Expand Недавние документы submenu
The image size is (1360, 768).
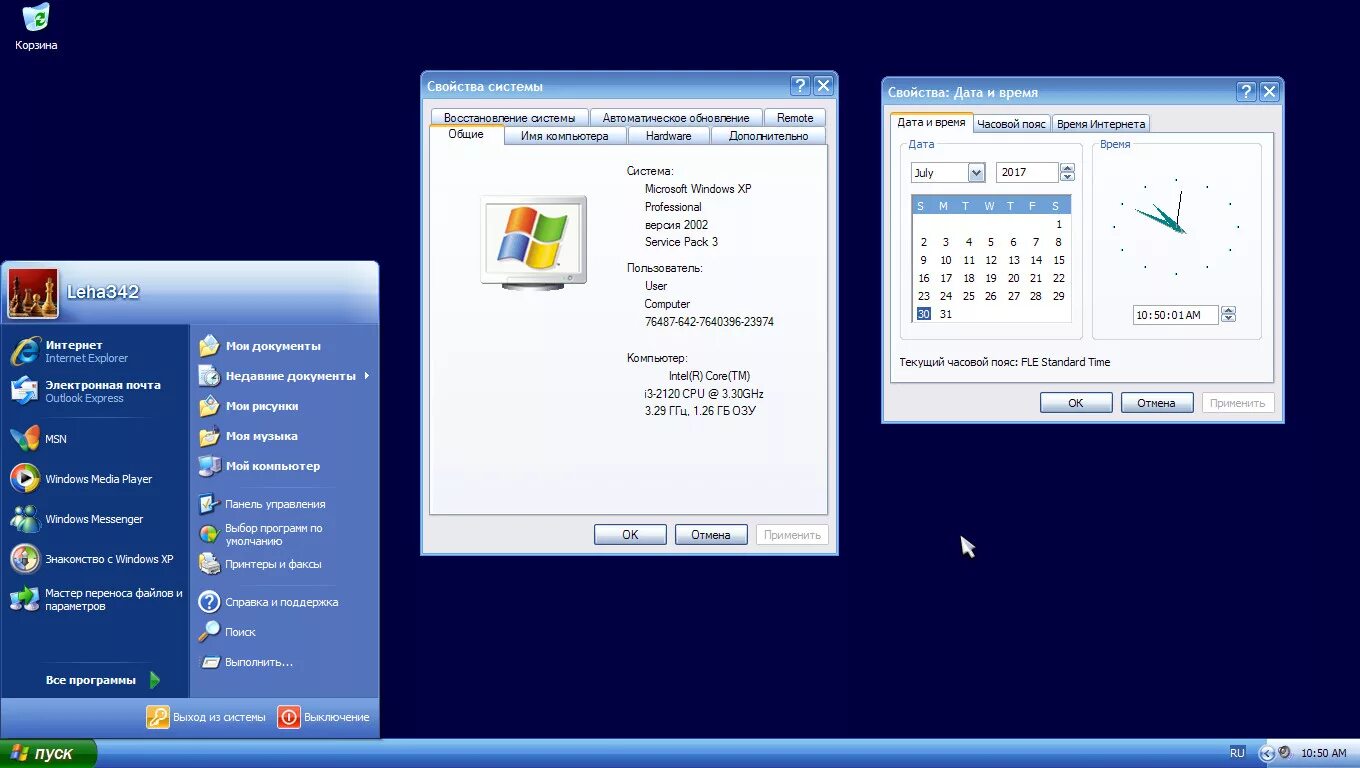[283, 376]
